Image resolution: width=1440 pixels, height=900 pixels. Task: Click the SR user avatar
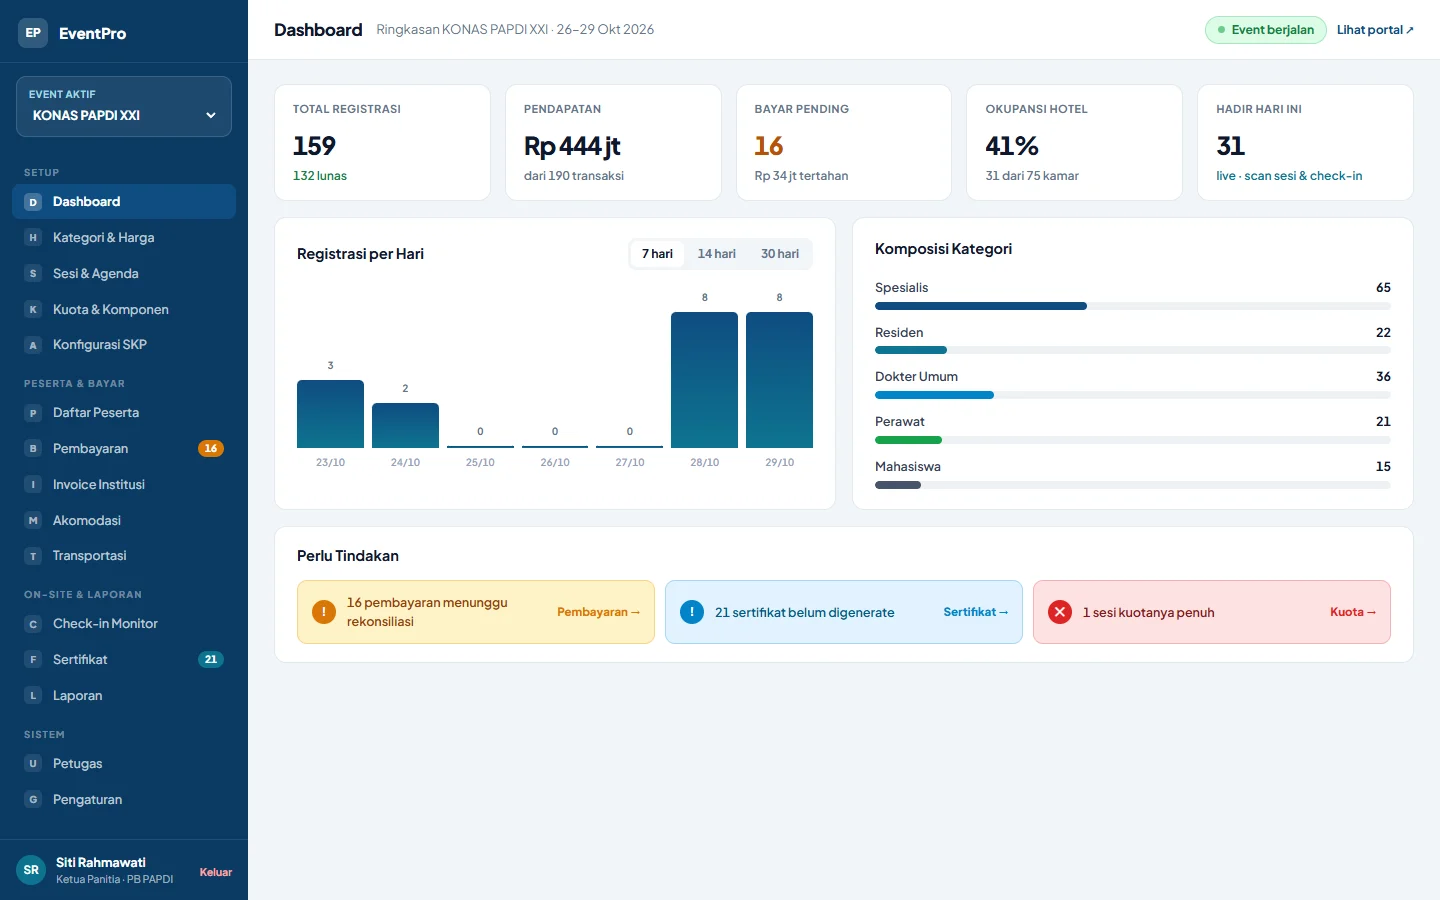31,870
